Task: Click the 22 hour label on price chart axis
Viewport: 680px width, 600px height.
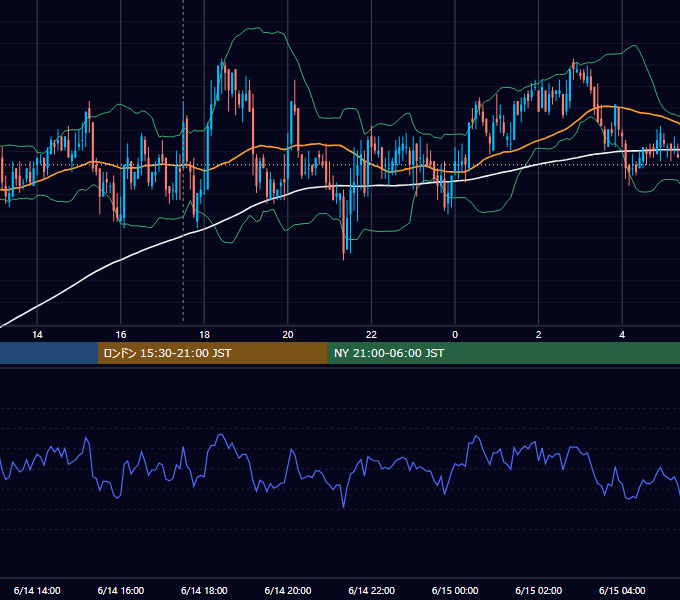Action: coord(371,335)
